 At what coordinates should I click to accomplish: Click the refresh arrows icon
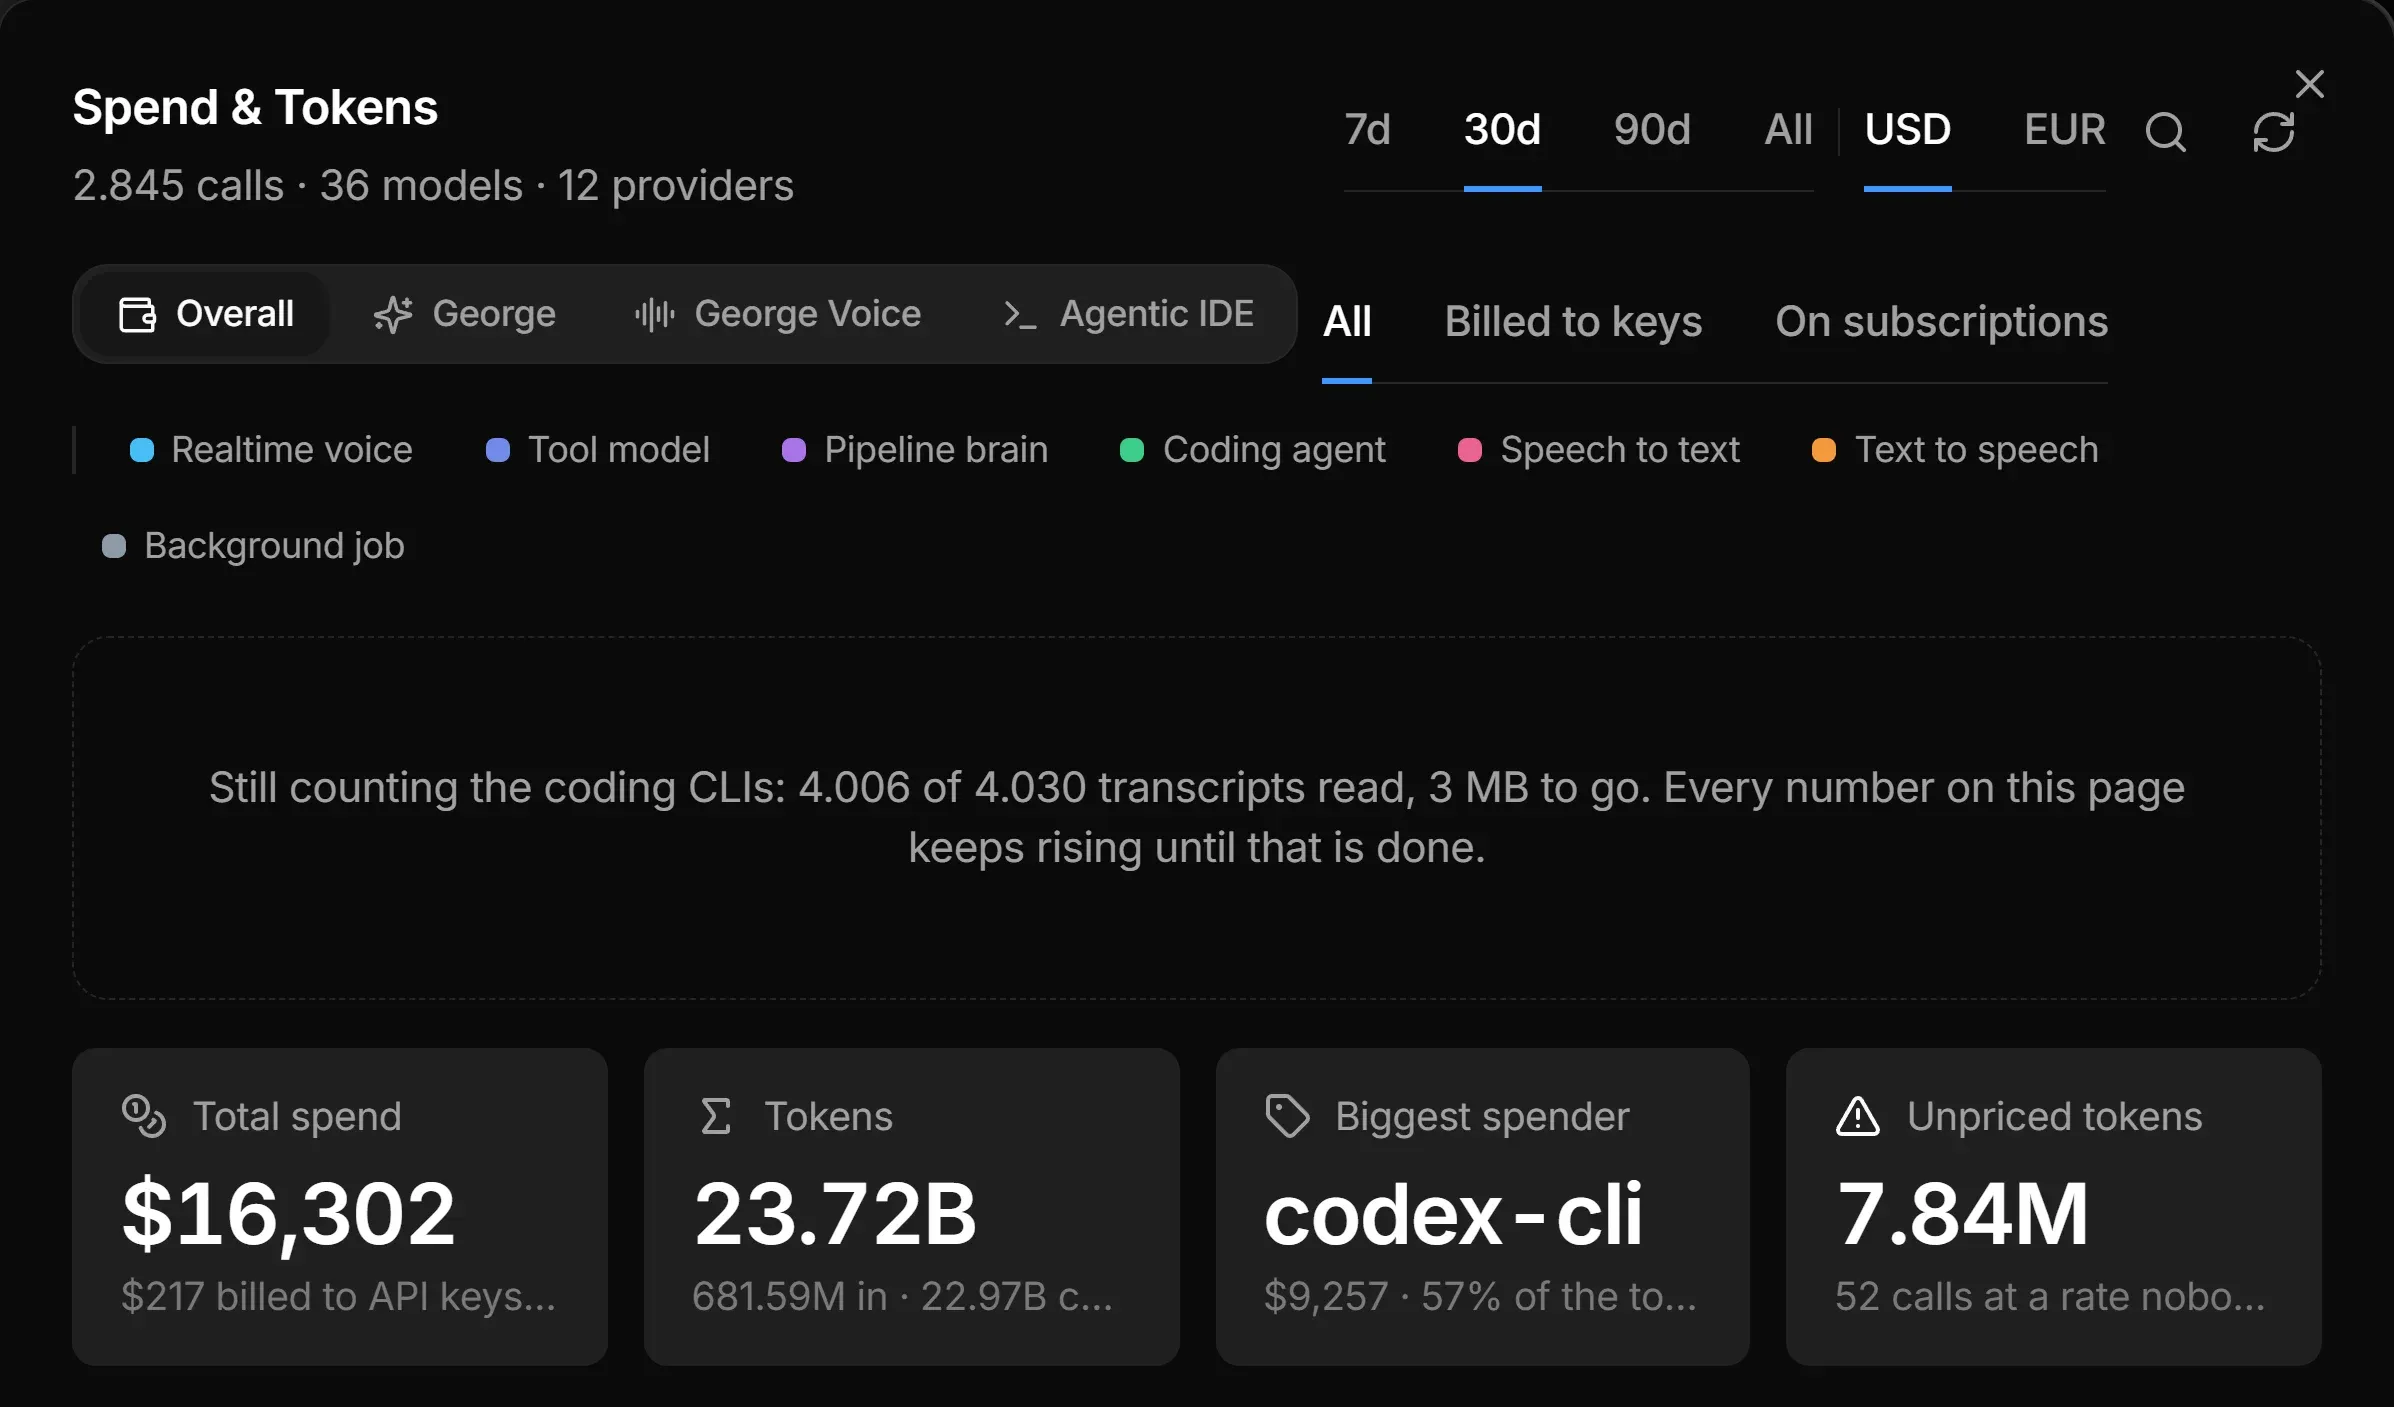click(2273, 131)
